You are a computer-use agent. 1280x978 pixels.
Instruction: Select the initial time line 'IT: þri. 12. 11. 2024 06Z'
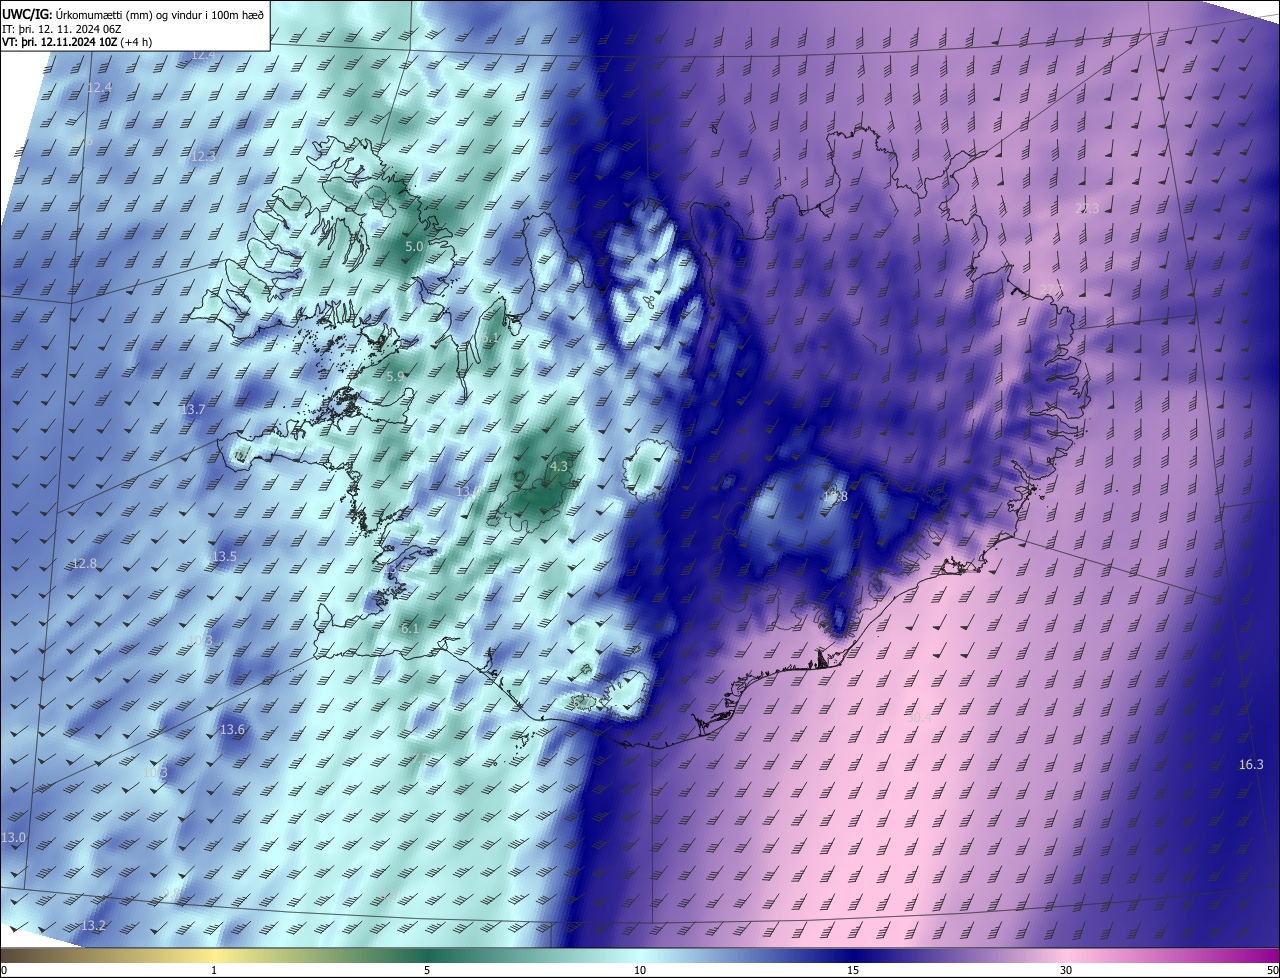[62, 29]
